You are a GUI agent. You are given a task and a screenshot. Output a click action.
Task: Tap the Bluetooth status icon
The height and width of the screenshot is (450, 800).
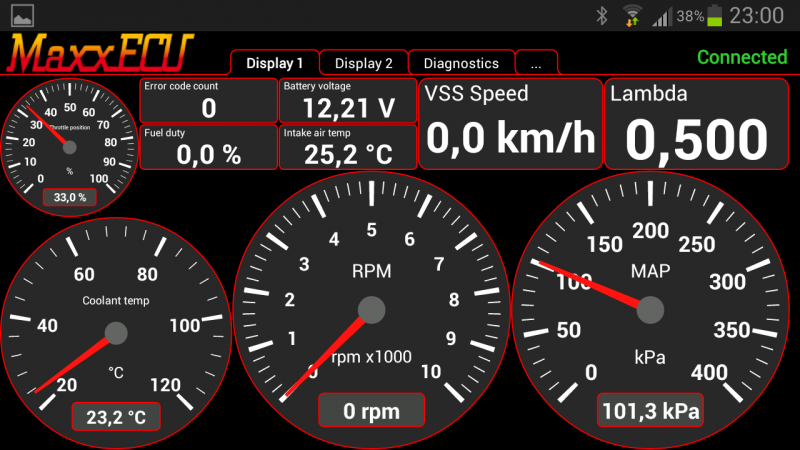pos(602,15)
